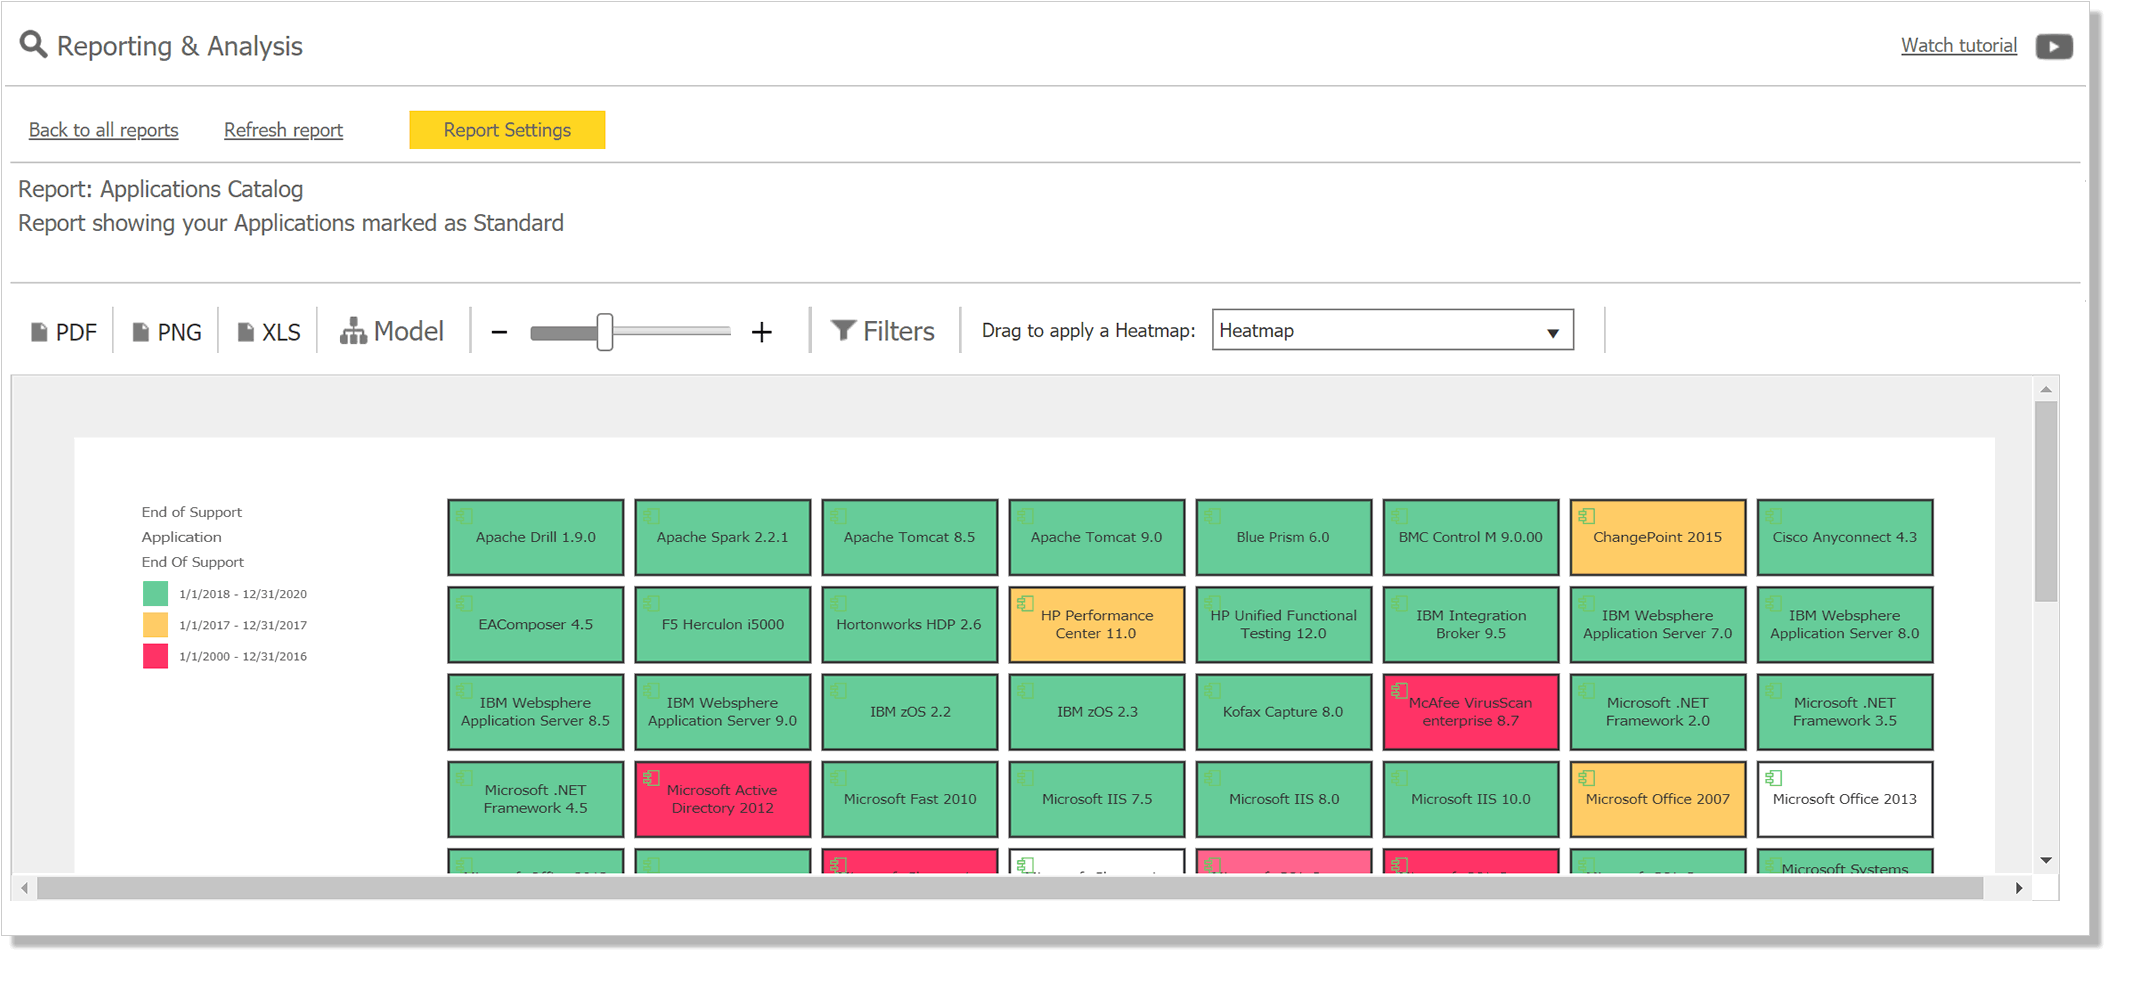Select IBM Websphere Application Server 8.5 tile
The height and width of the screenshot is (1000, 2140).
(535, 711)
